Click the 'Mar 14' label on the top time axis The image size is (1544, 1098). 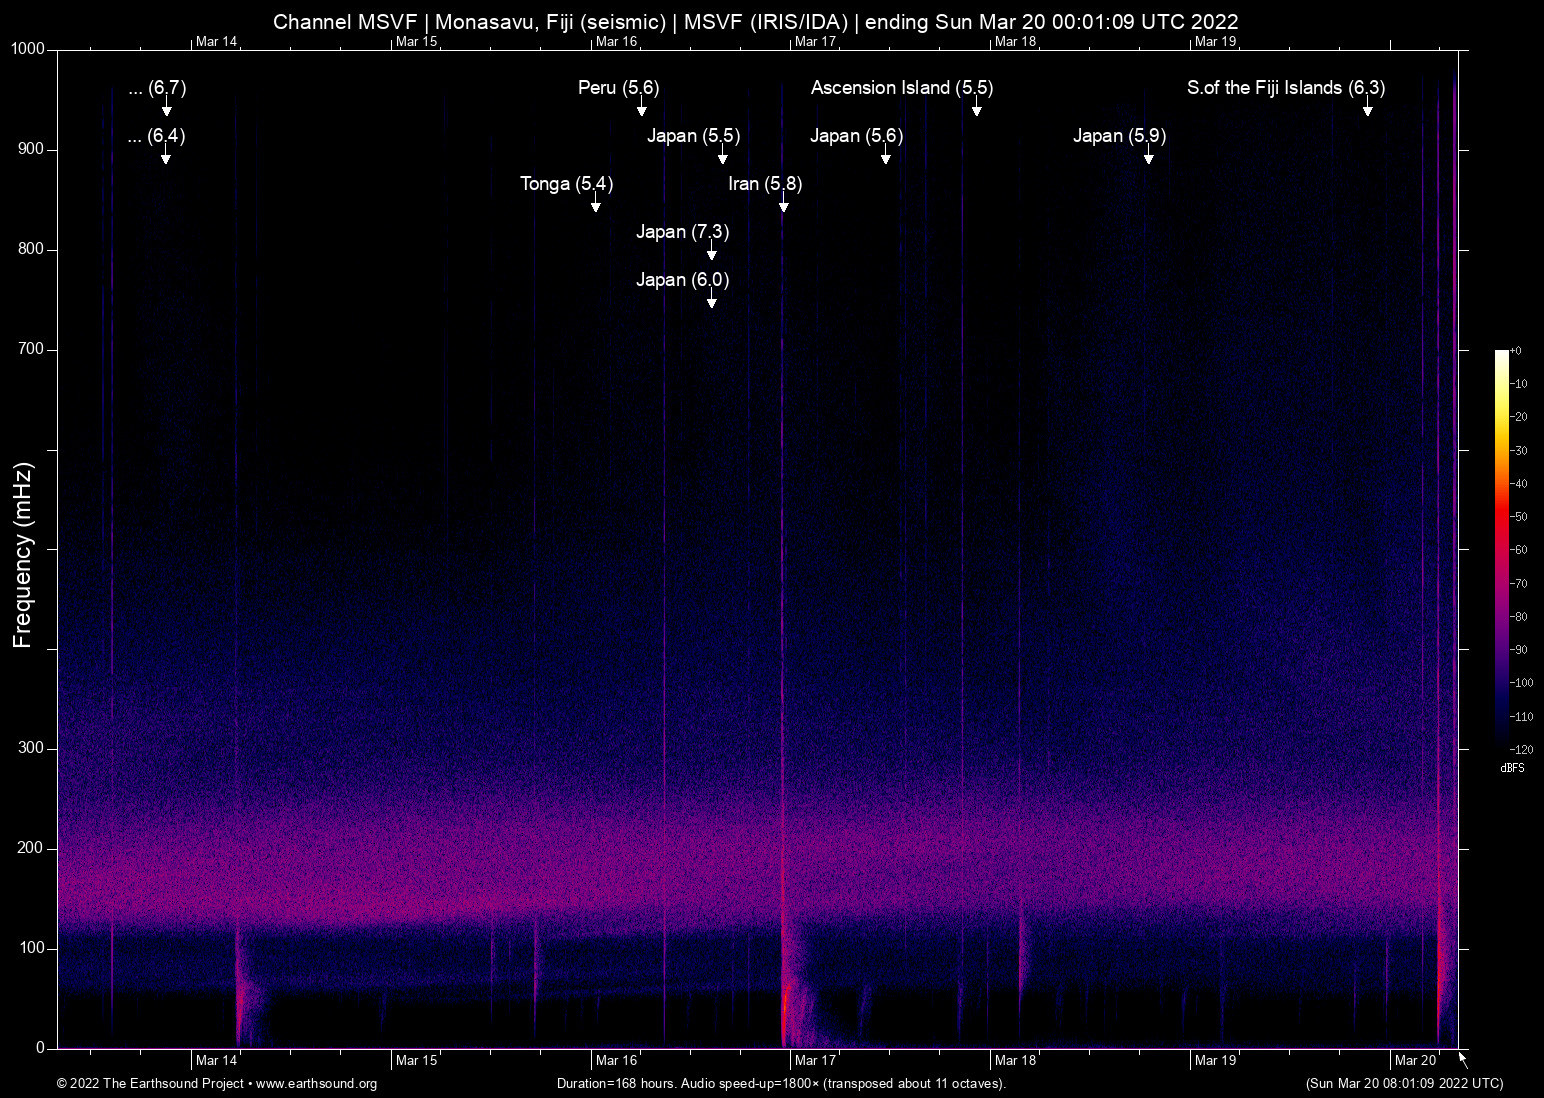click(x=217, y=42)
